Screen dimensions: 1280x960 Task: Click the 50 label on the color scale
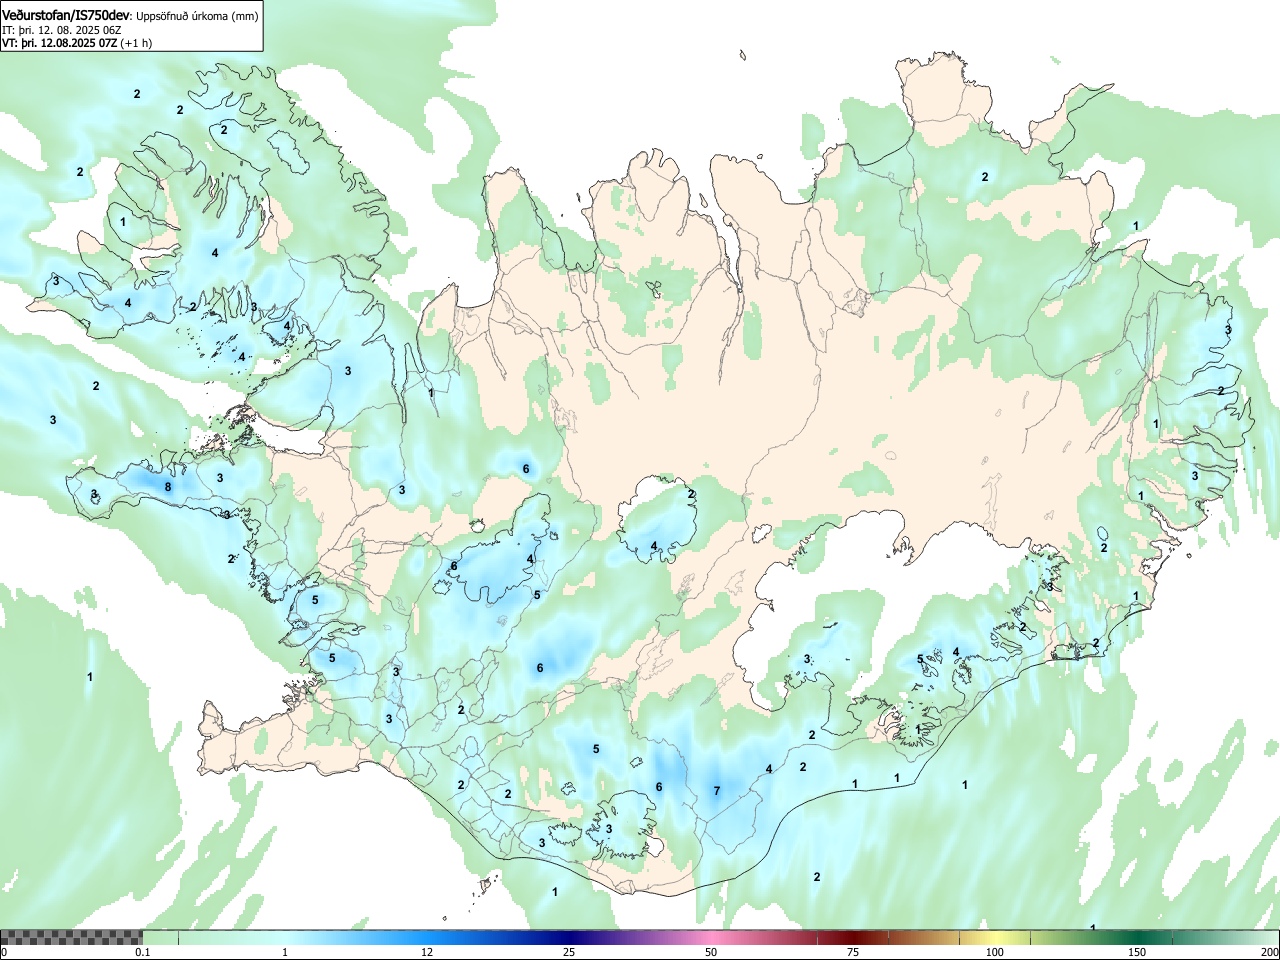(x=711, y=952)
